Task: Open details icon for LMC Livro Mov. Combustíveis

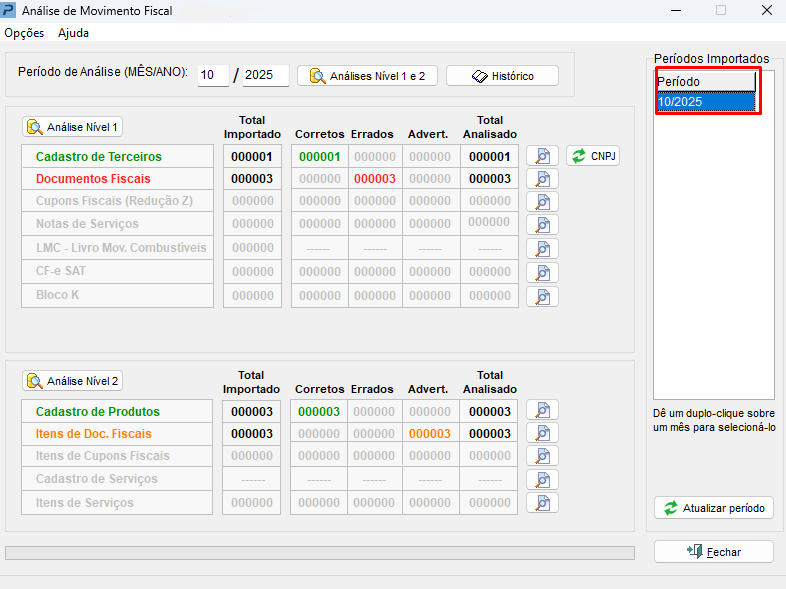Action: pos(542,248)
